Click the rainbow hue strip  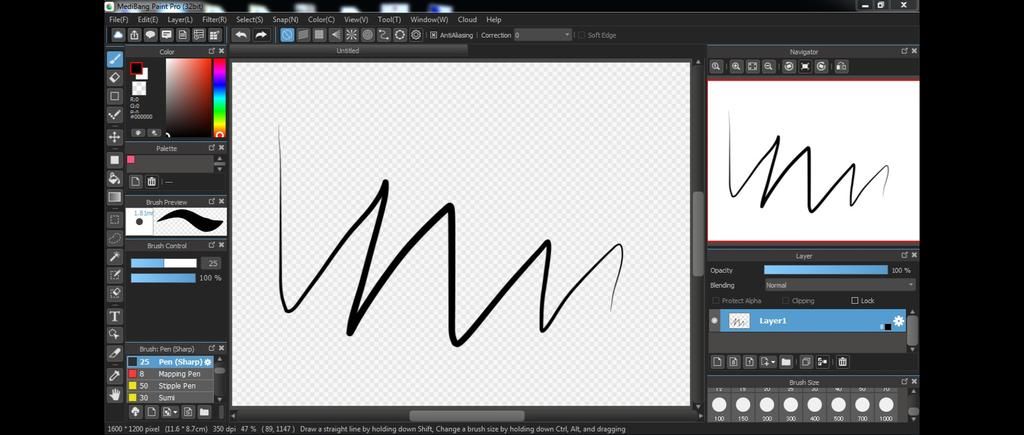tap(219, 97)
